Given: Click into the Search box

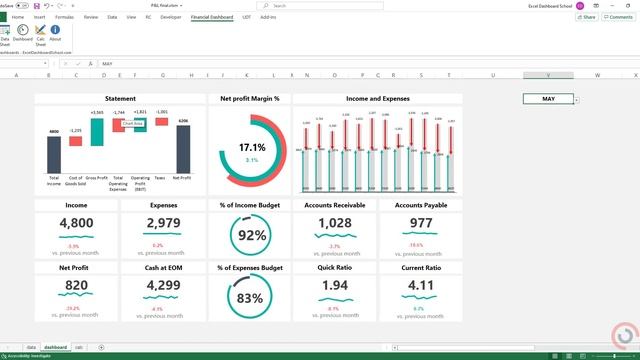Looking at the screenshot, I should click(x=320, y=6).
